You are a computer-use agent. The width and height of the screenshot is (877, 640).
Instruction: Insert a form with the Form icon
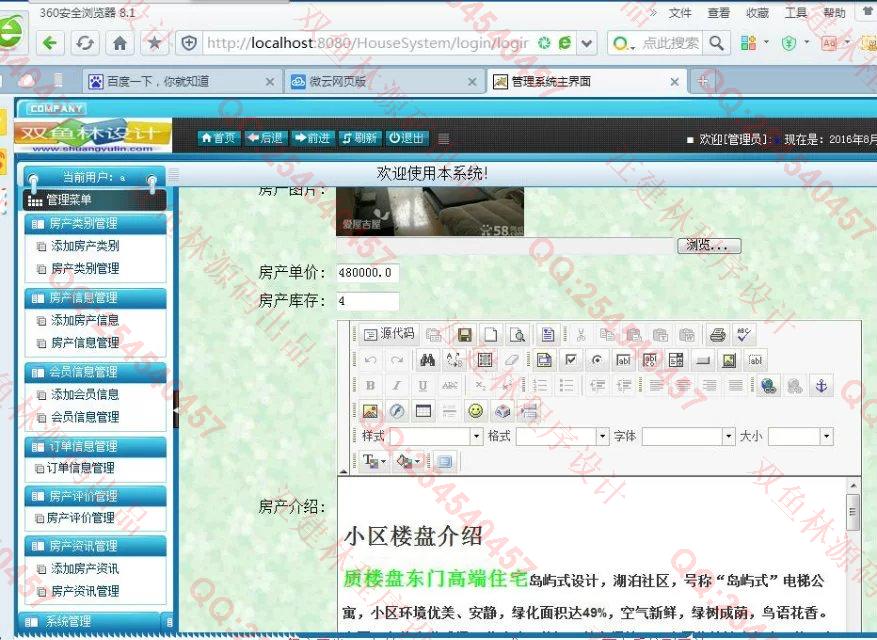point(543,360)
